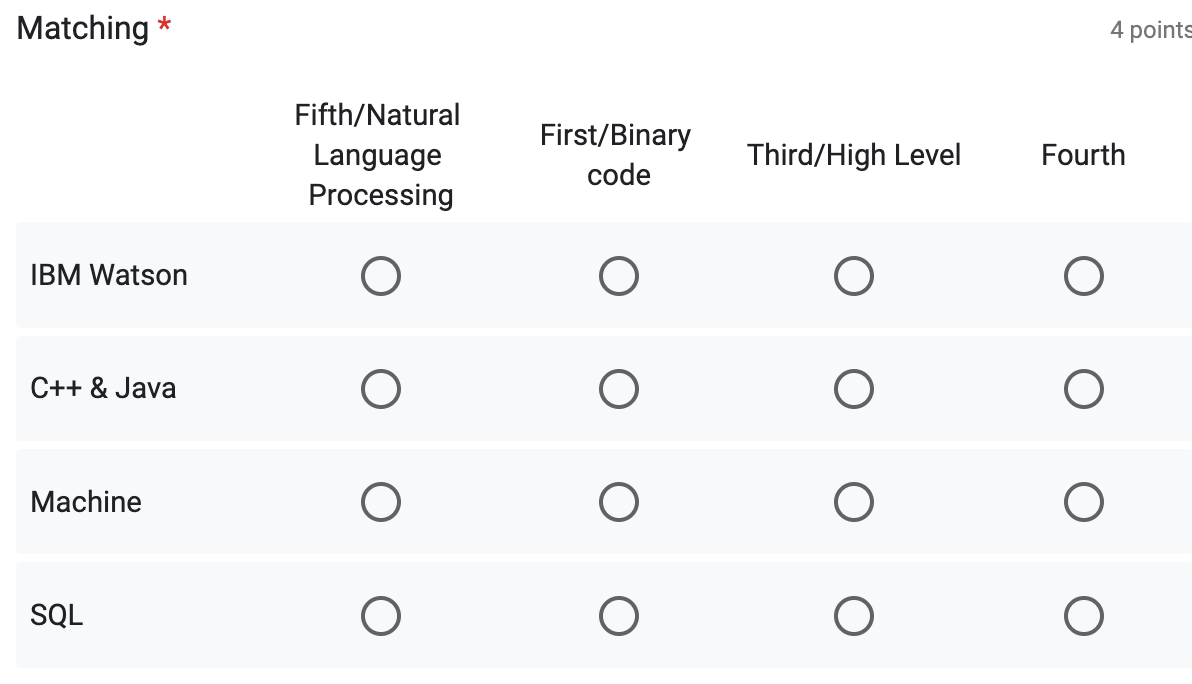The width and height of the screenshot is (1192, 684).
Task: Select First/Binary code for SQL
Action: pyautogui.click(x=619, y=615)
